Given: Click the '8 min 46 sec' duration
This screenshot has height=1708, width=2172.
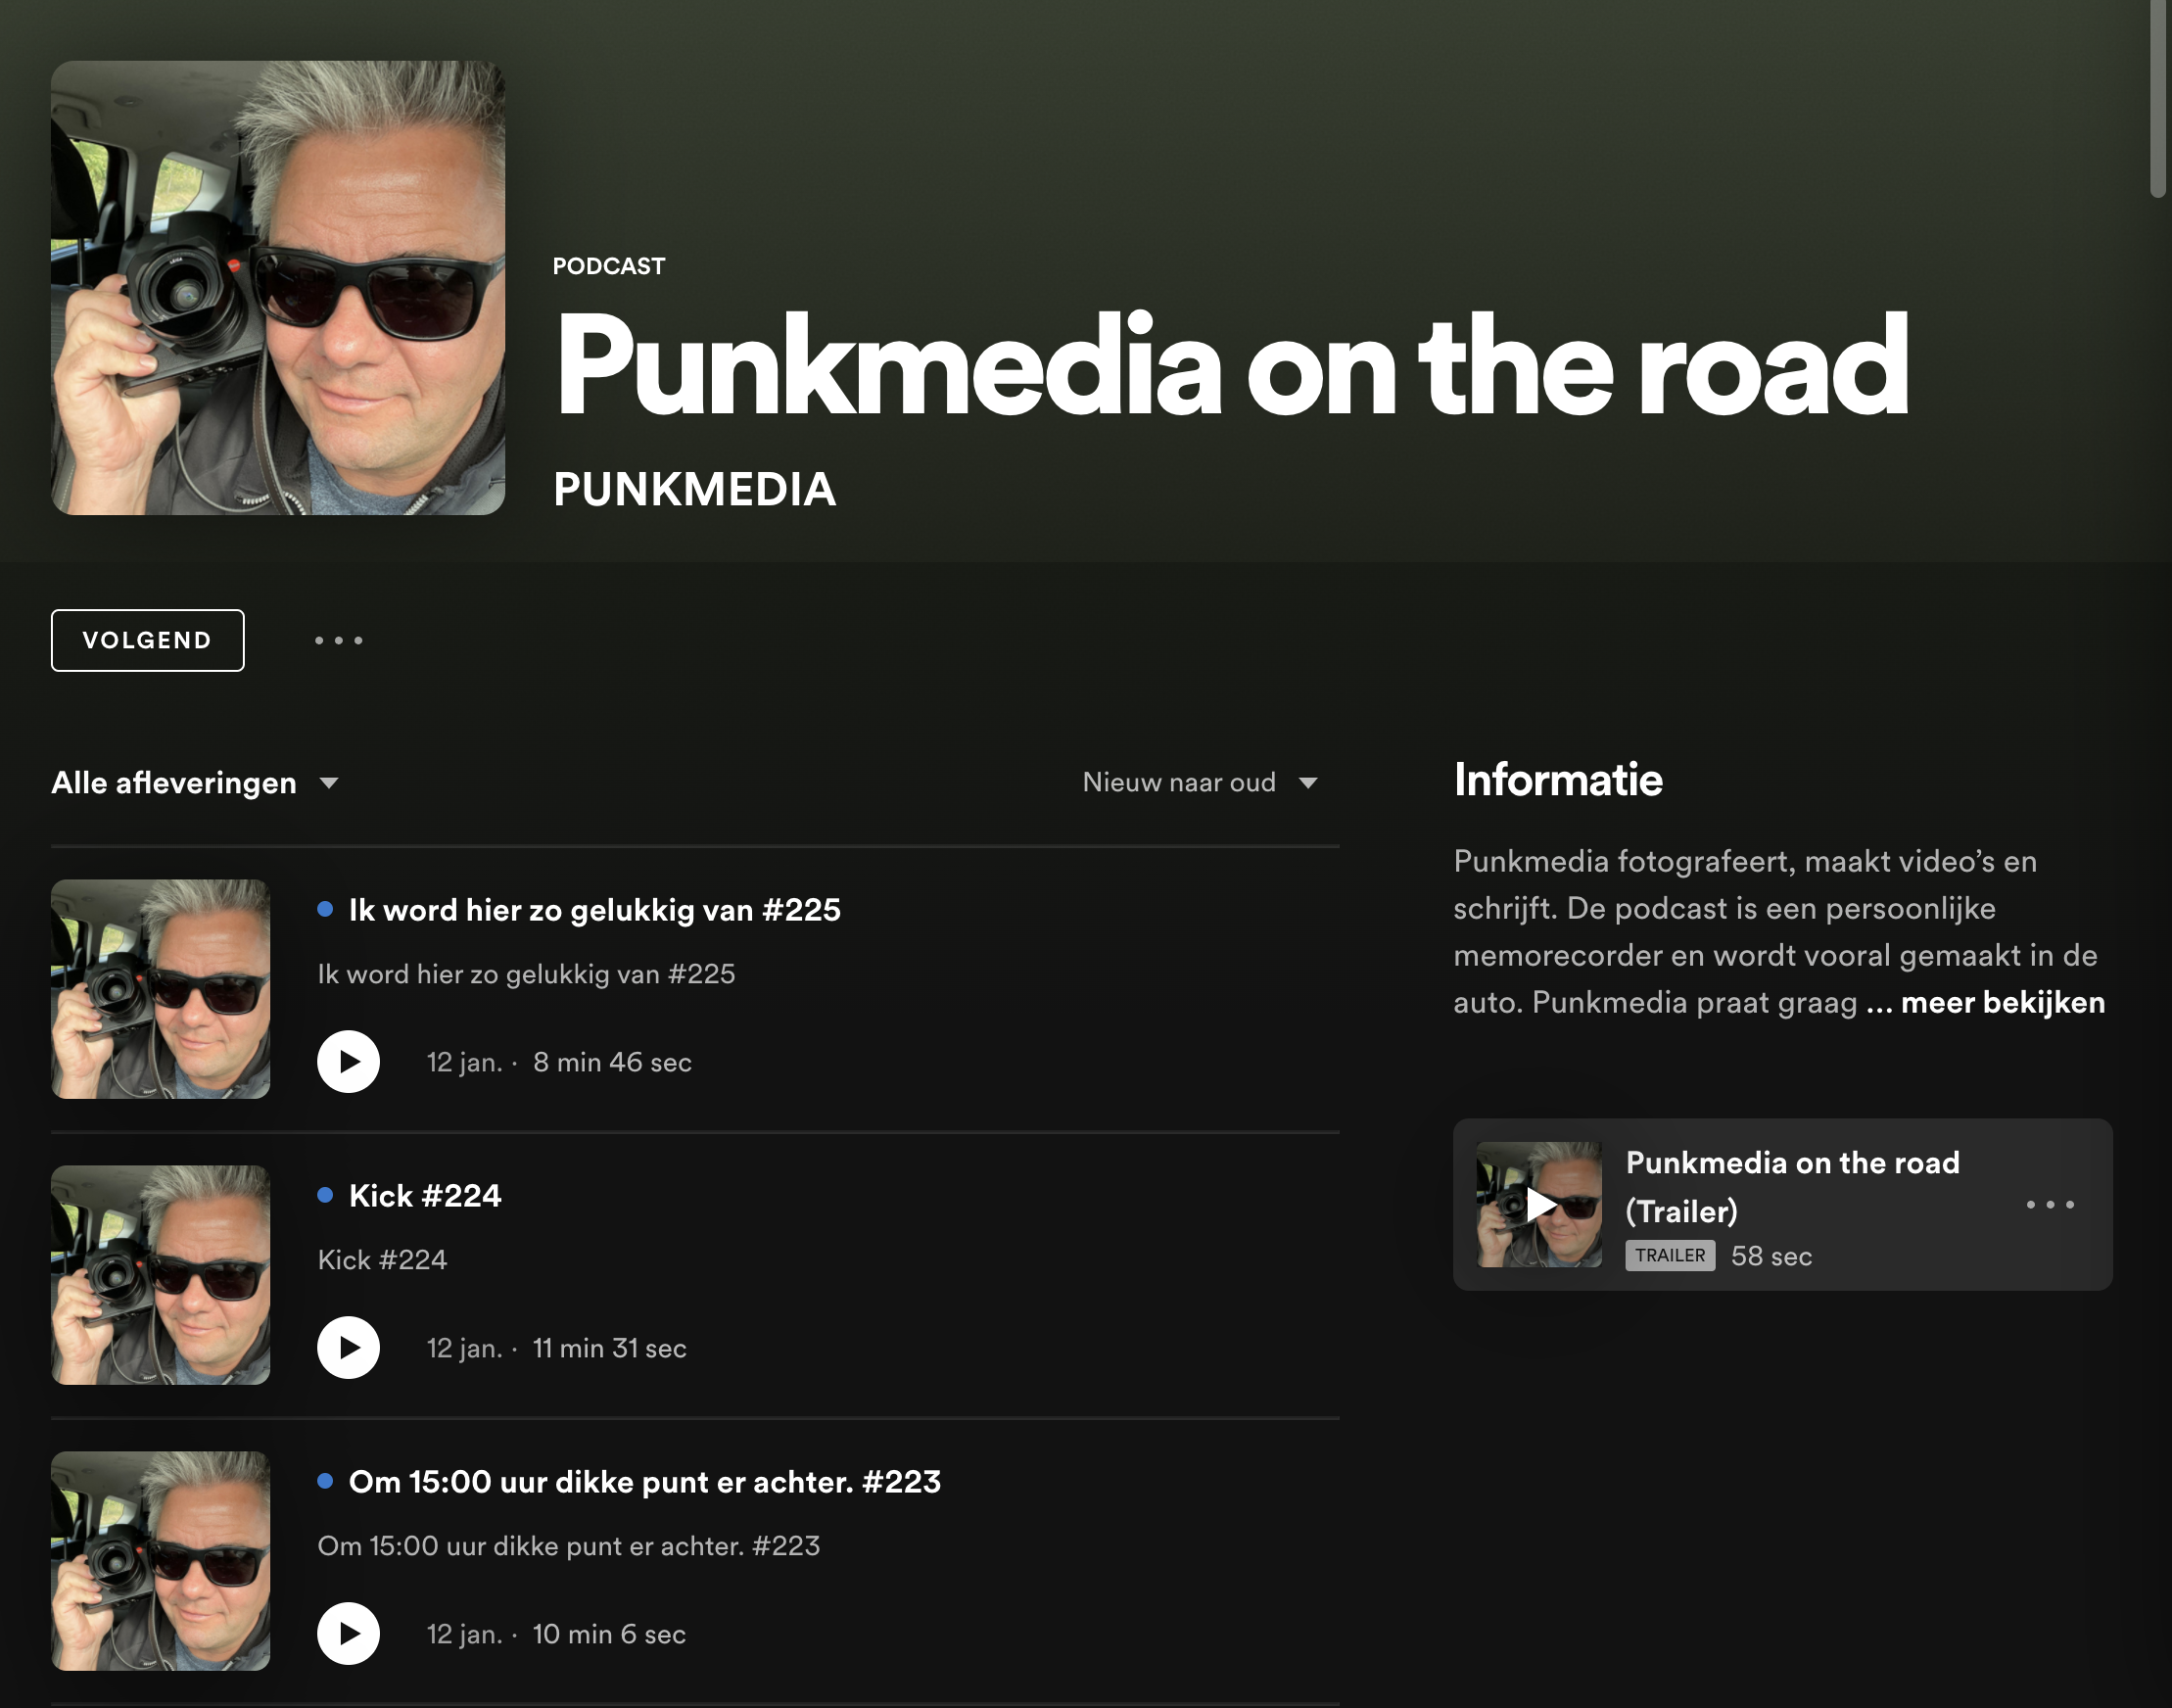Looking at the screenshot, I should (612, 1062).
